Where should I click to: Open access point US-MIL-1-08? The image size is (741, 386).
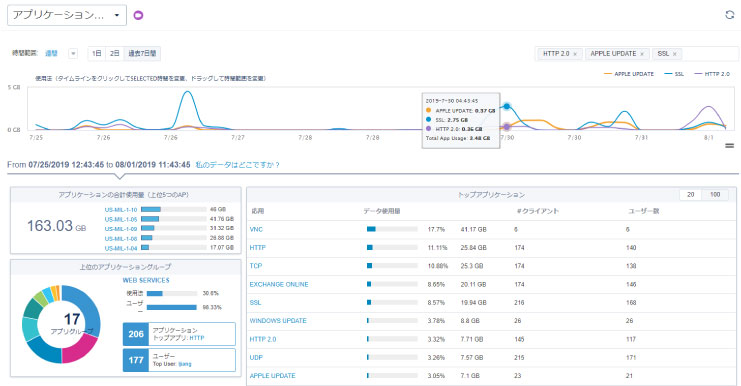pyautogui.click(x=121, y=239)
